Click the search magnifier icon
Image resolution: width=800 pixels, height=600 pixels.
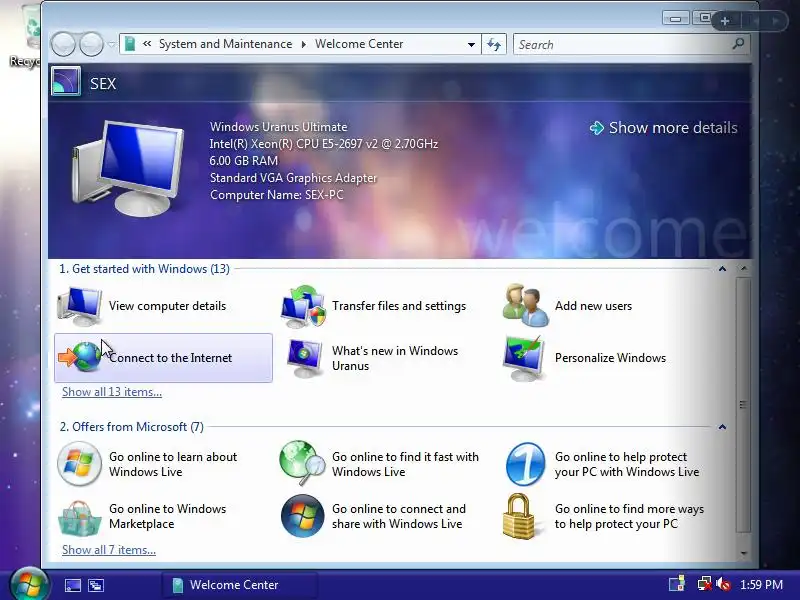click(x=738, y=44)
